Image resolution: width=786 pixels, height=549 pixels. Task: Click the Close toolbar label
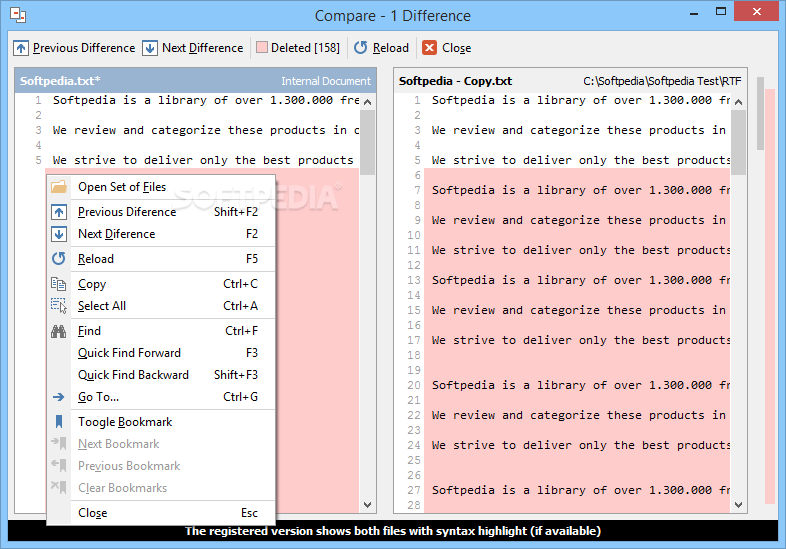[457, 48]
